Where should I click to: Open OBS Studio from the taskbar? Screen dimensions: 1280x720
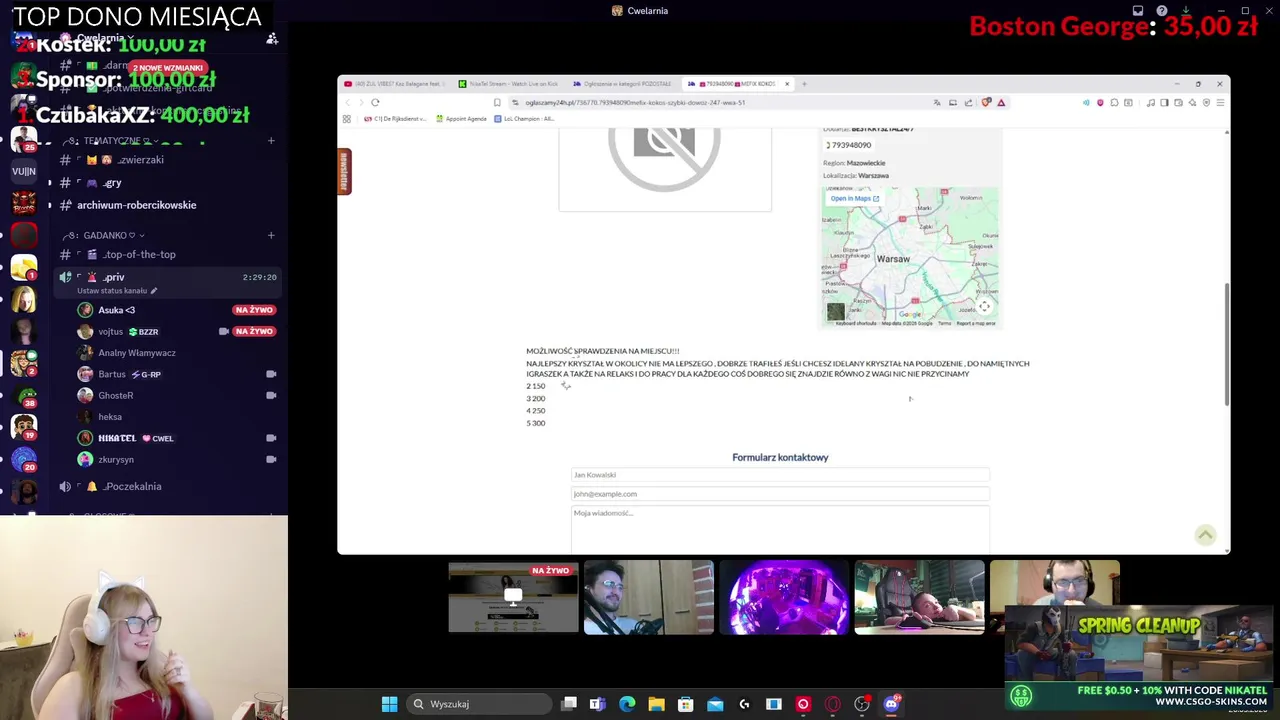pos(861,704)
